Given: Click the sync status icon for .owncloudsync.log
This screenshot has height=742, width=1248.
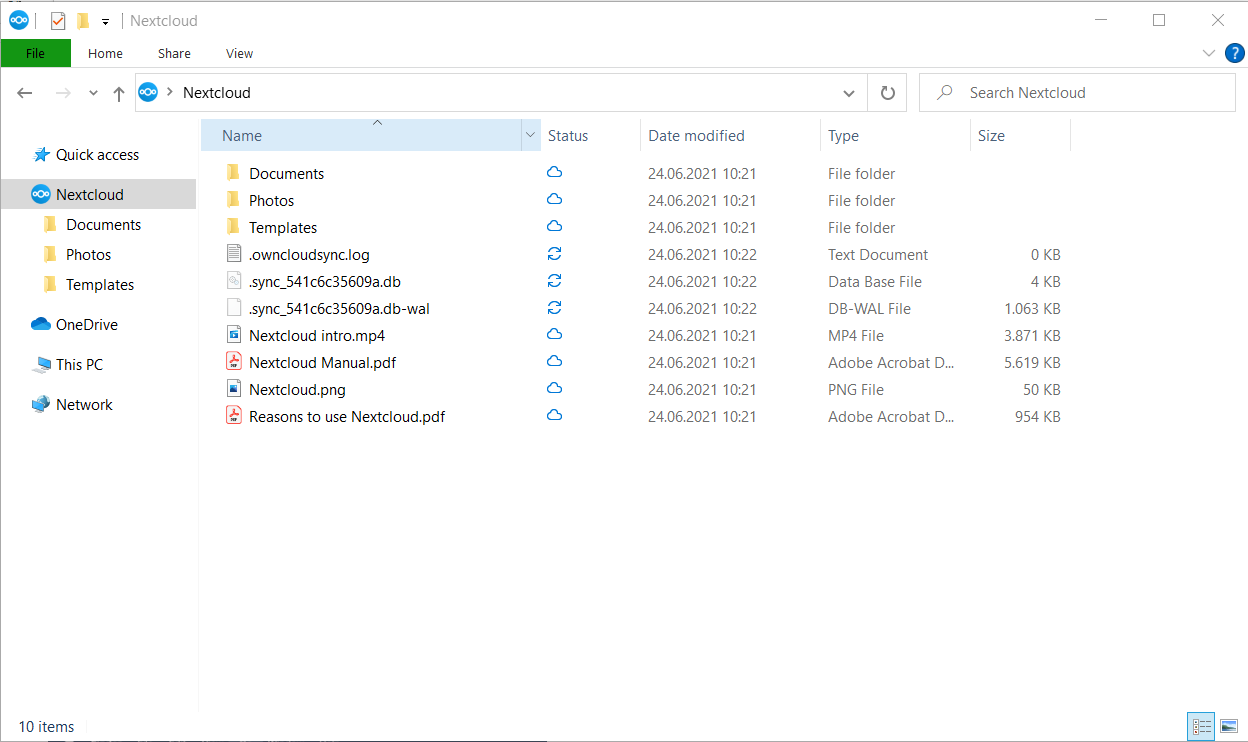Looking at the screenshot, I should point(554,254).
